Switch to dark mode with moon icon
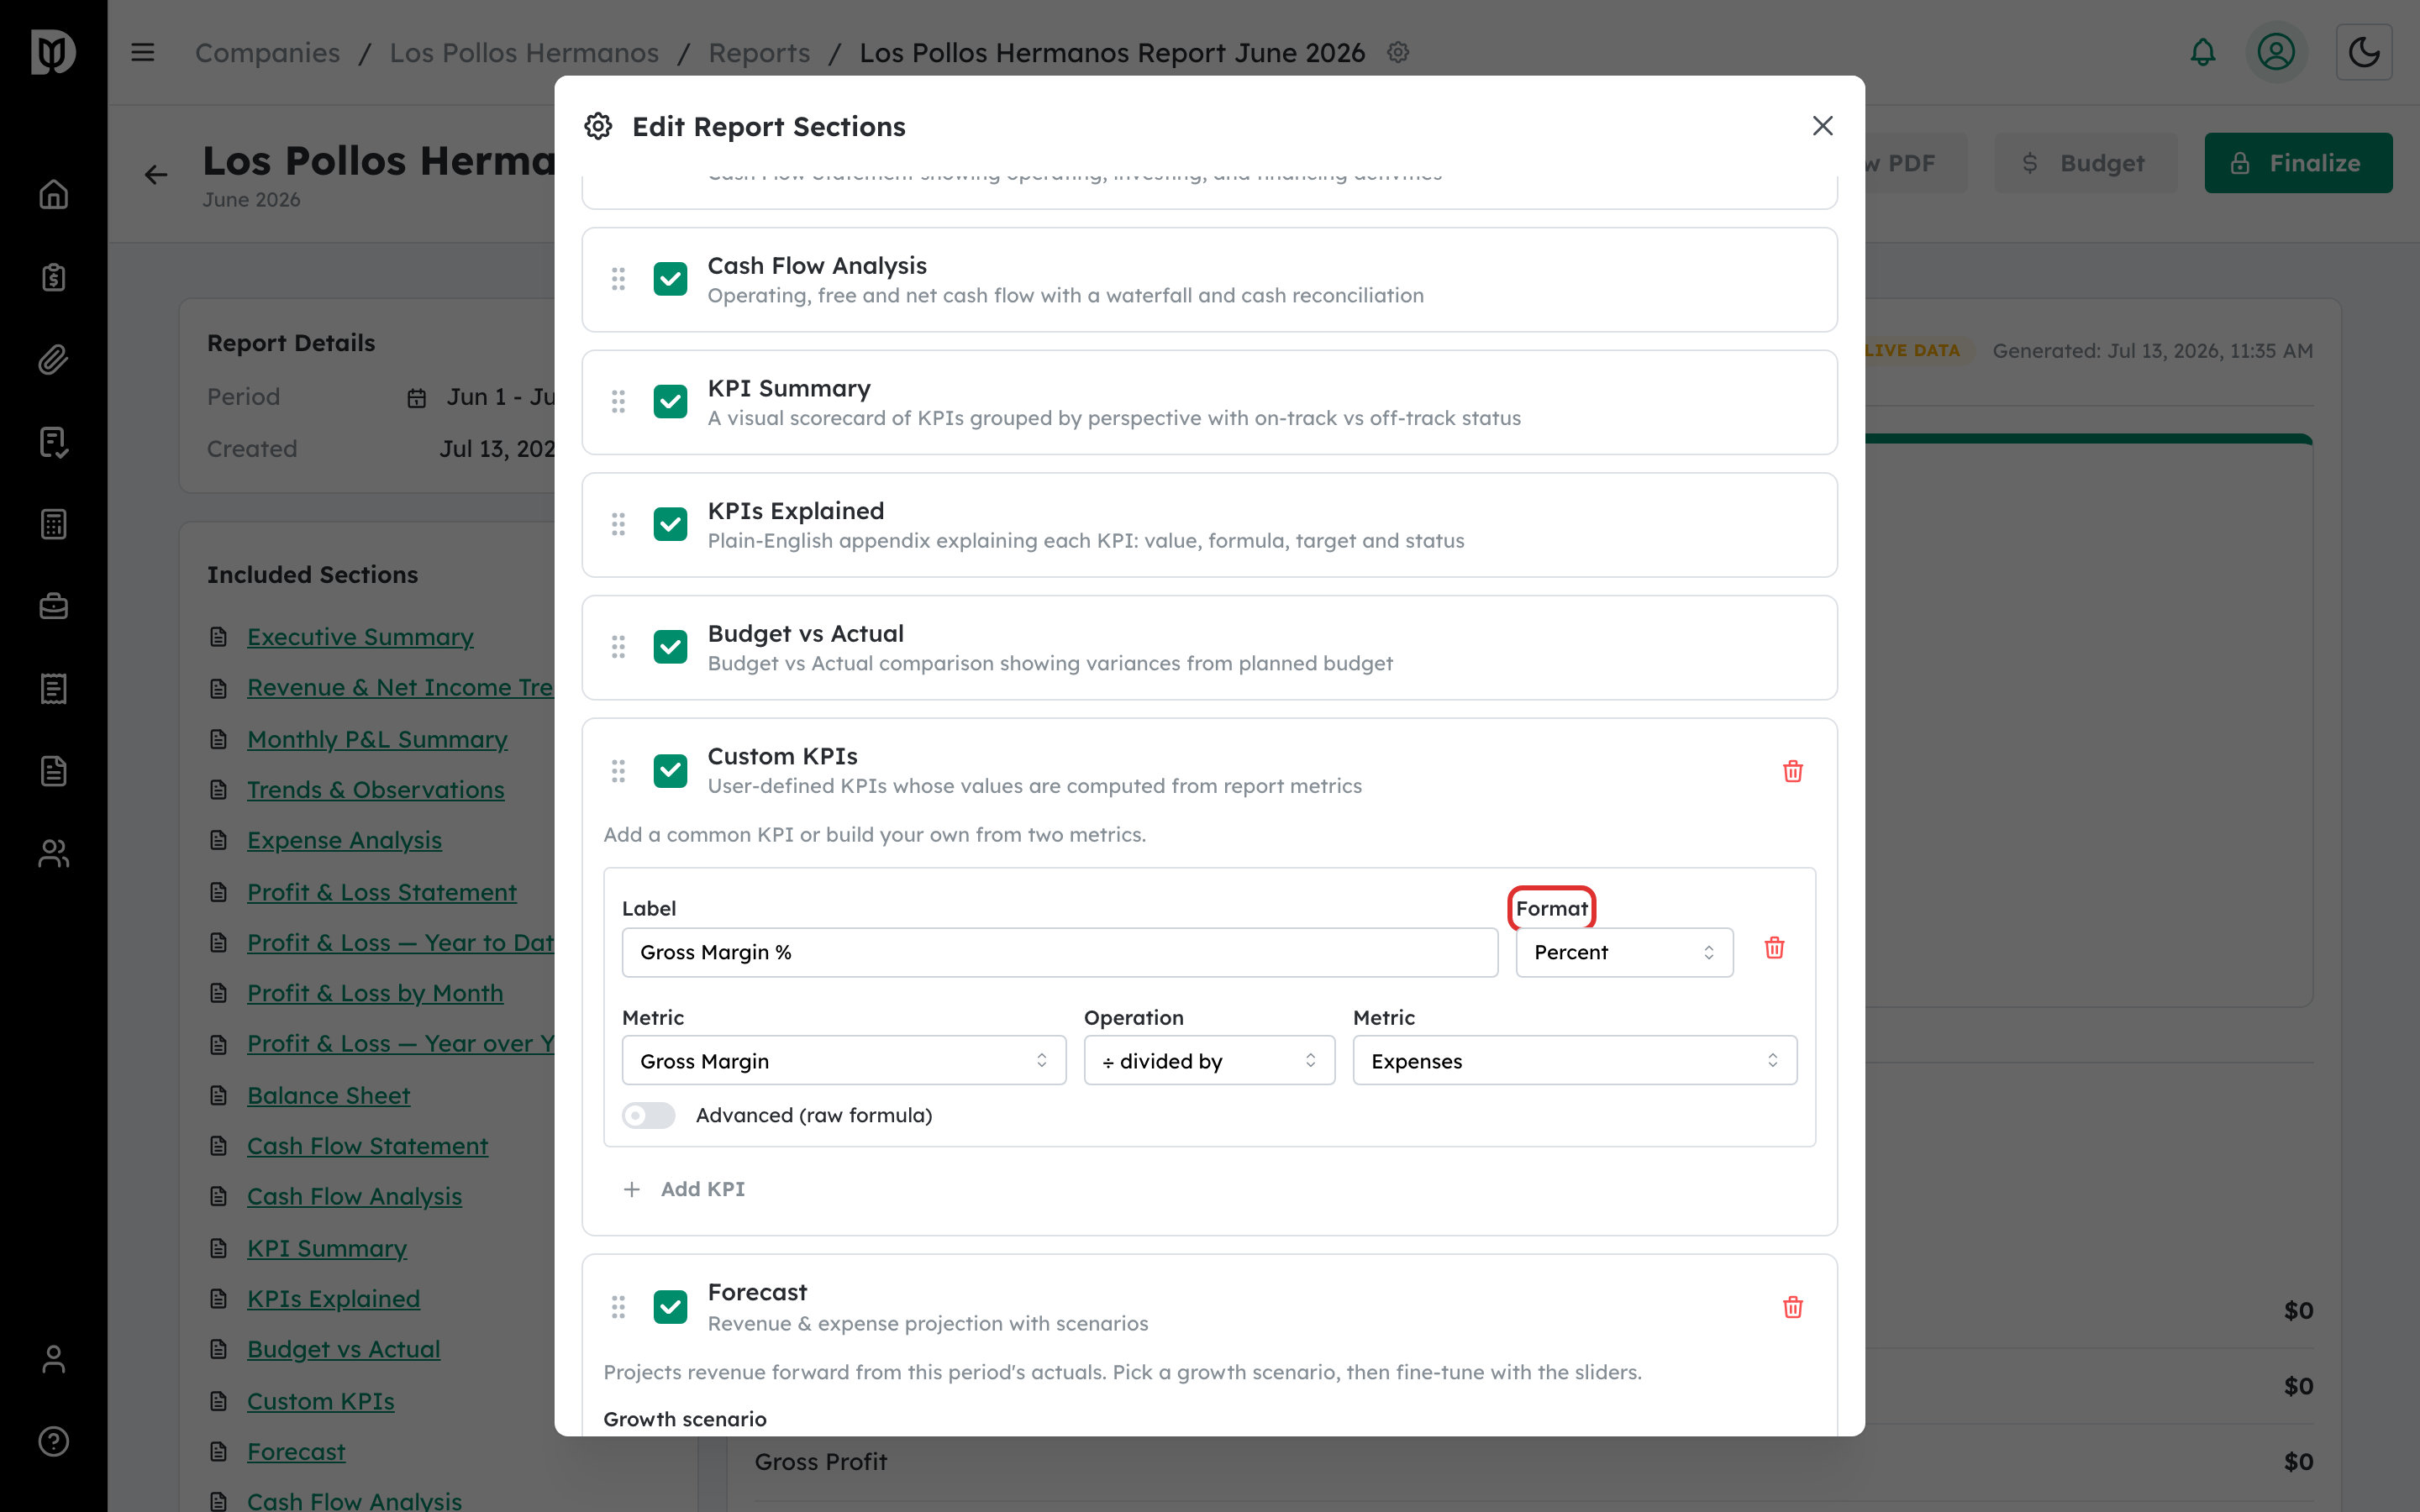The height and width of the screenshot is (1512, 2420). 2364,52
